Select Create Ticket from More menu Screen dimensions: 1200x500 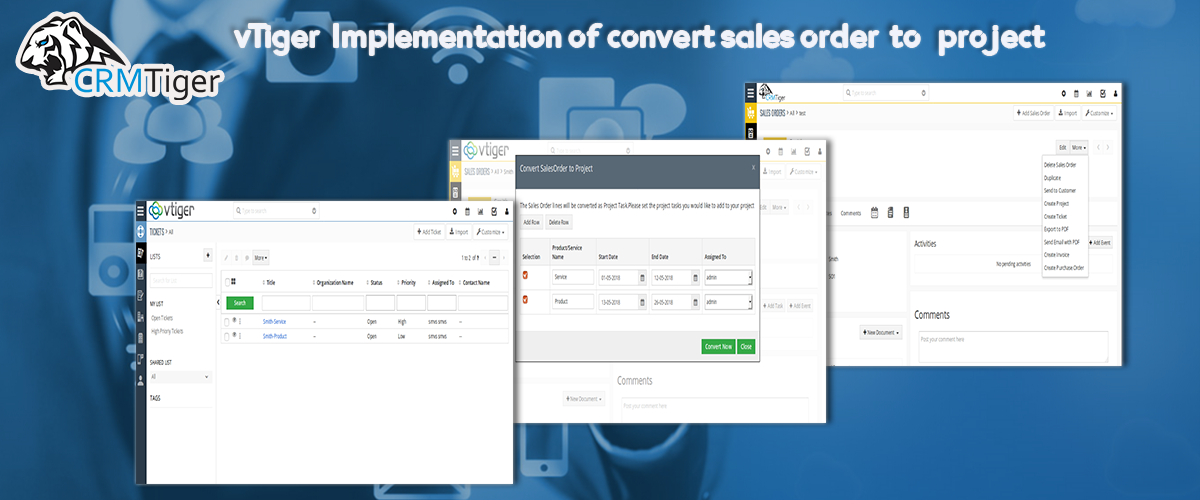coord(1055,216)
